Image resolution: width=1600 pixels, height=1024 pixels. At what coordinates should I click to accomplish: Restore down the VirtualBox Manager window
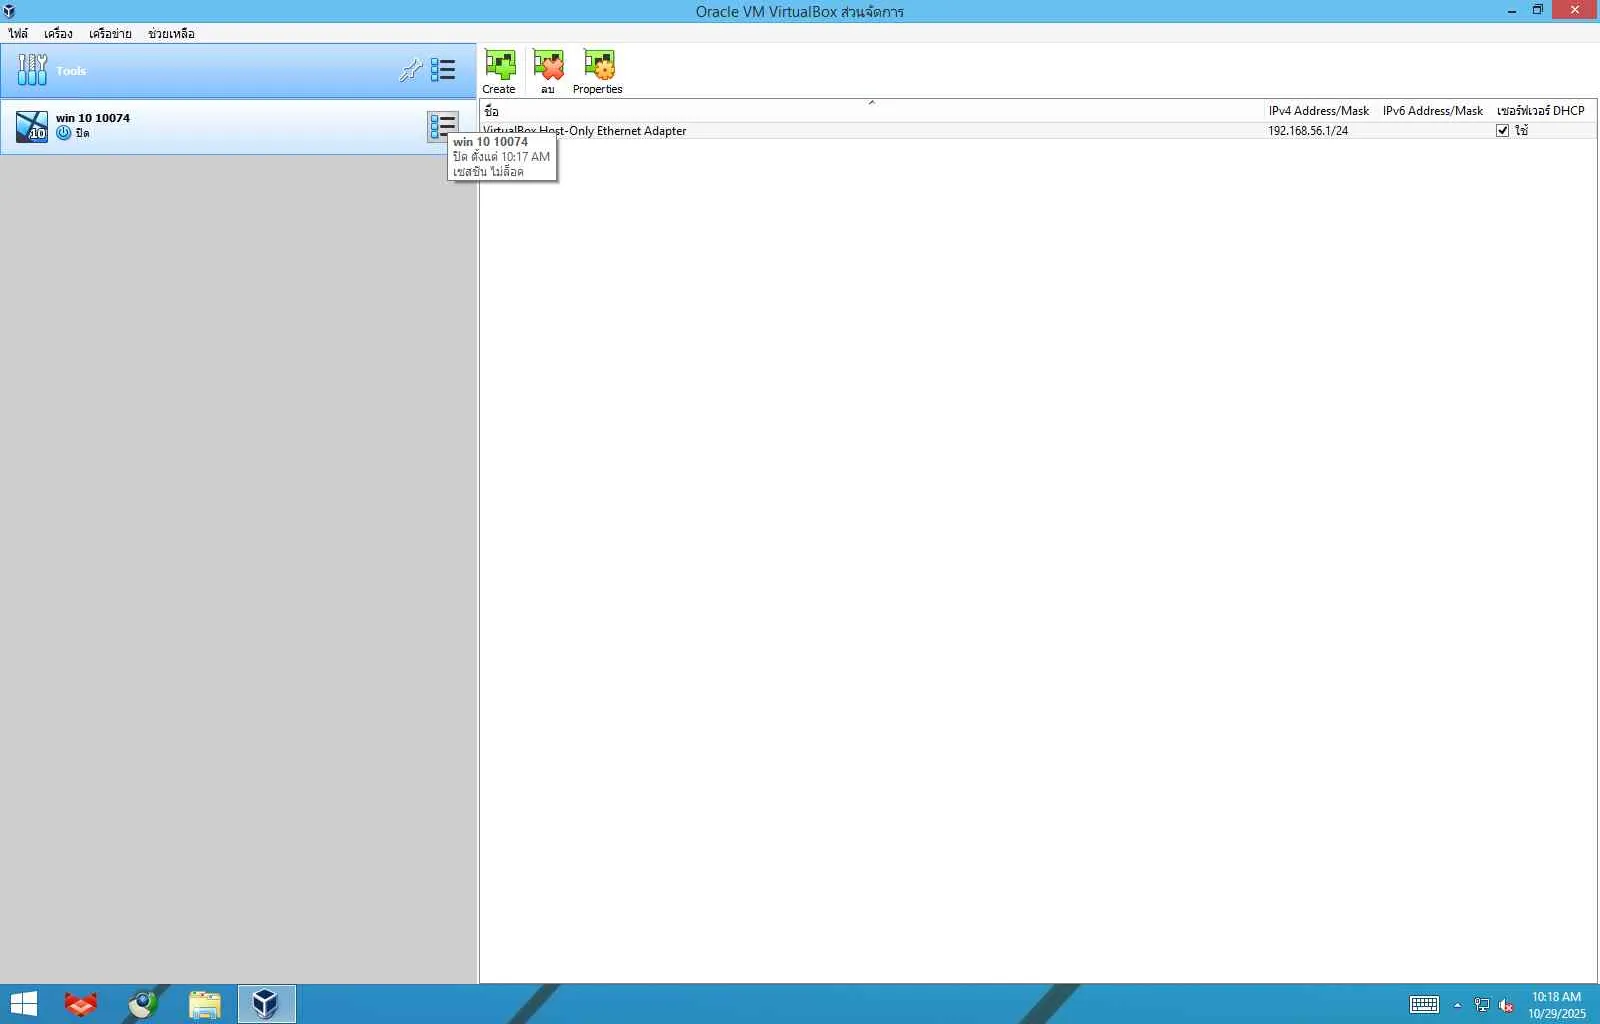(1538, 10)
